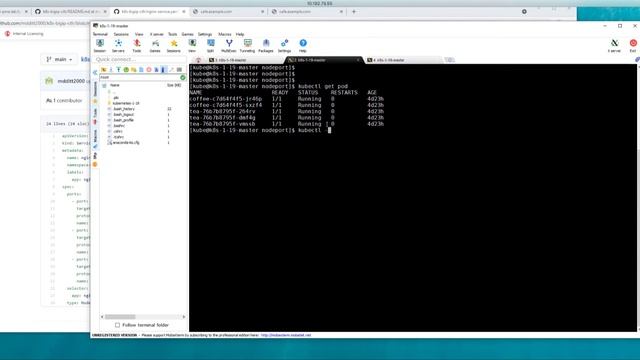The height and width of the screenshot is (360, 640).
Task: Open the Terminal menu
Action: click(x=100, y=34)
